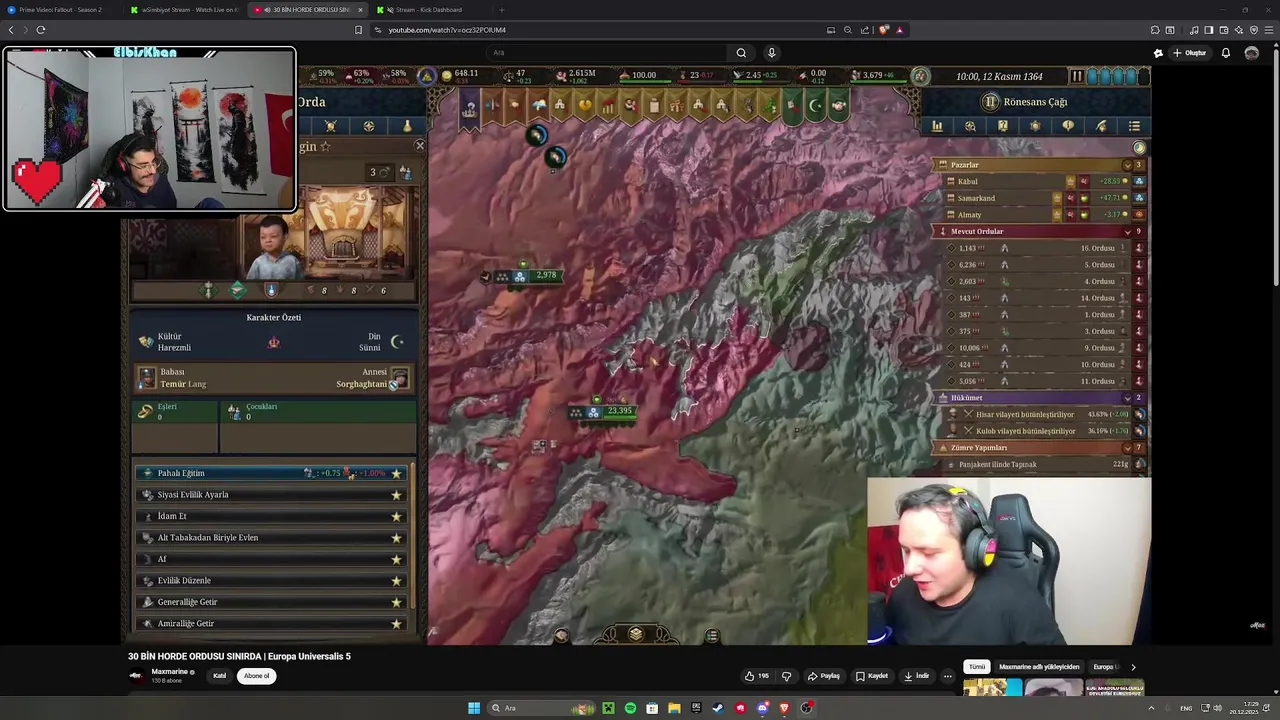The width and height of the screenshot is (1280, 720).
Task: Select Alt Tabakadan Biriyle Evlen action
Action: pyautogui.click(x=273, y=538)
